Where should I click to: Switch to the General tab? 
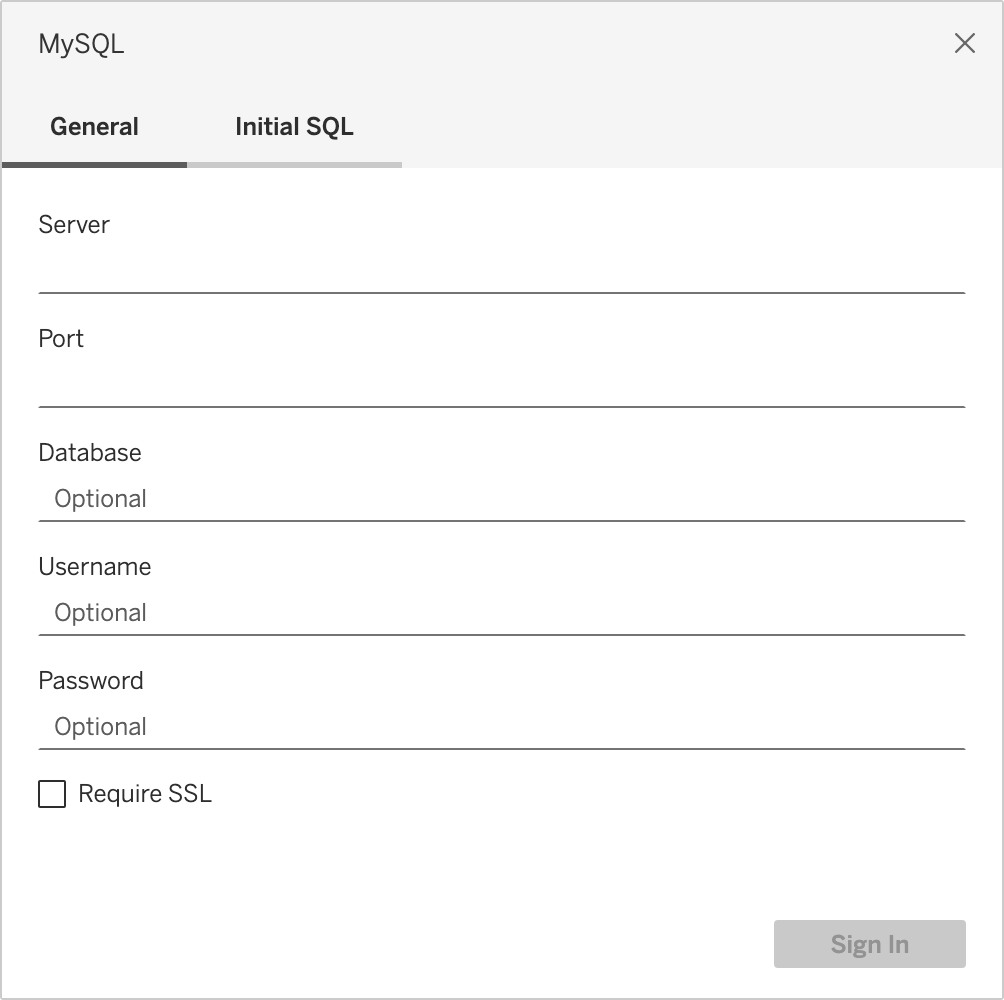click(95, 127)
